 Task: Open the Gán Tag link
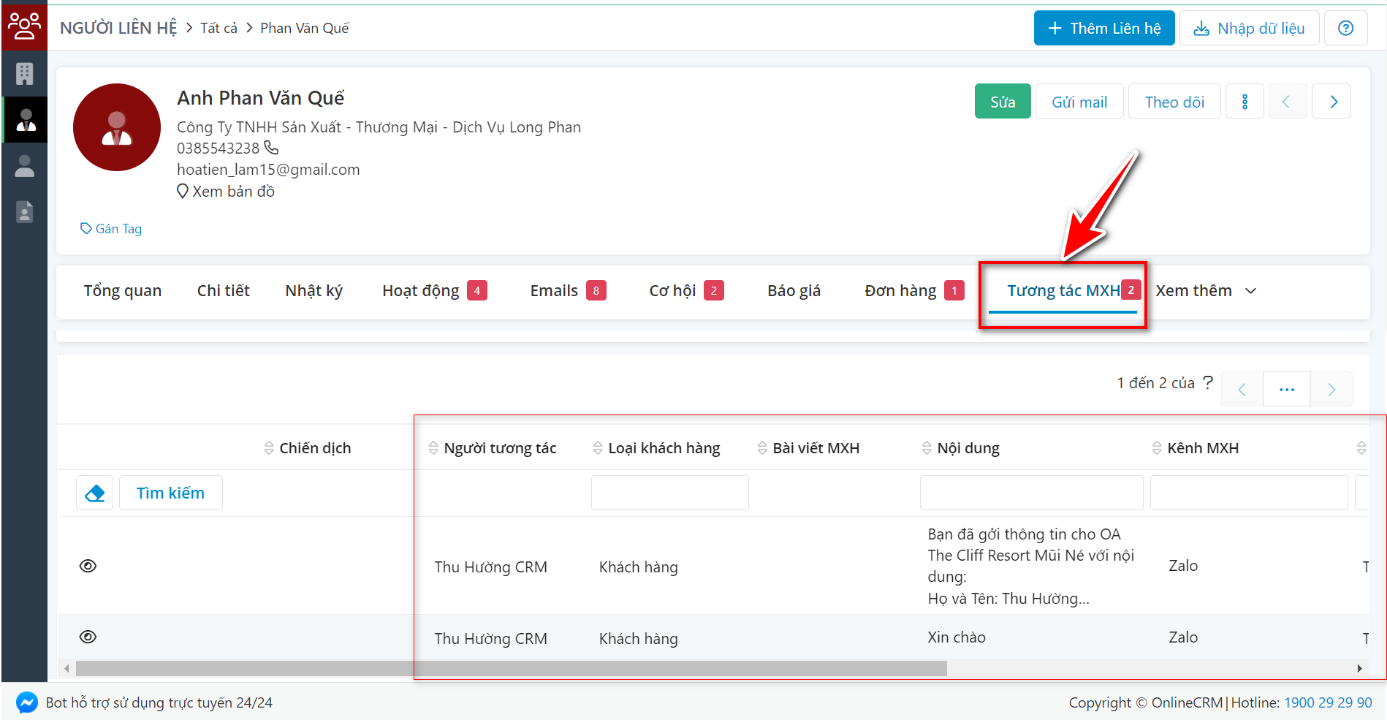click(110, 228)
